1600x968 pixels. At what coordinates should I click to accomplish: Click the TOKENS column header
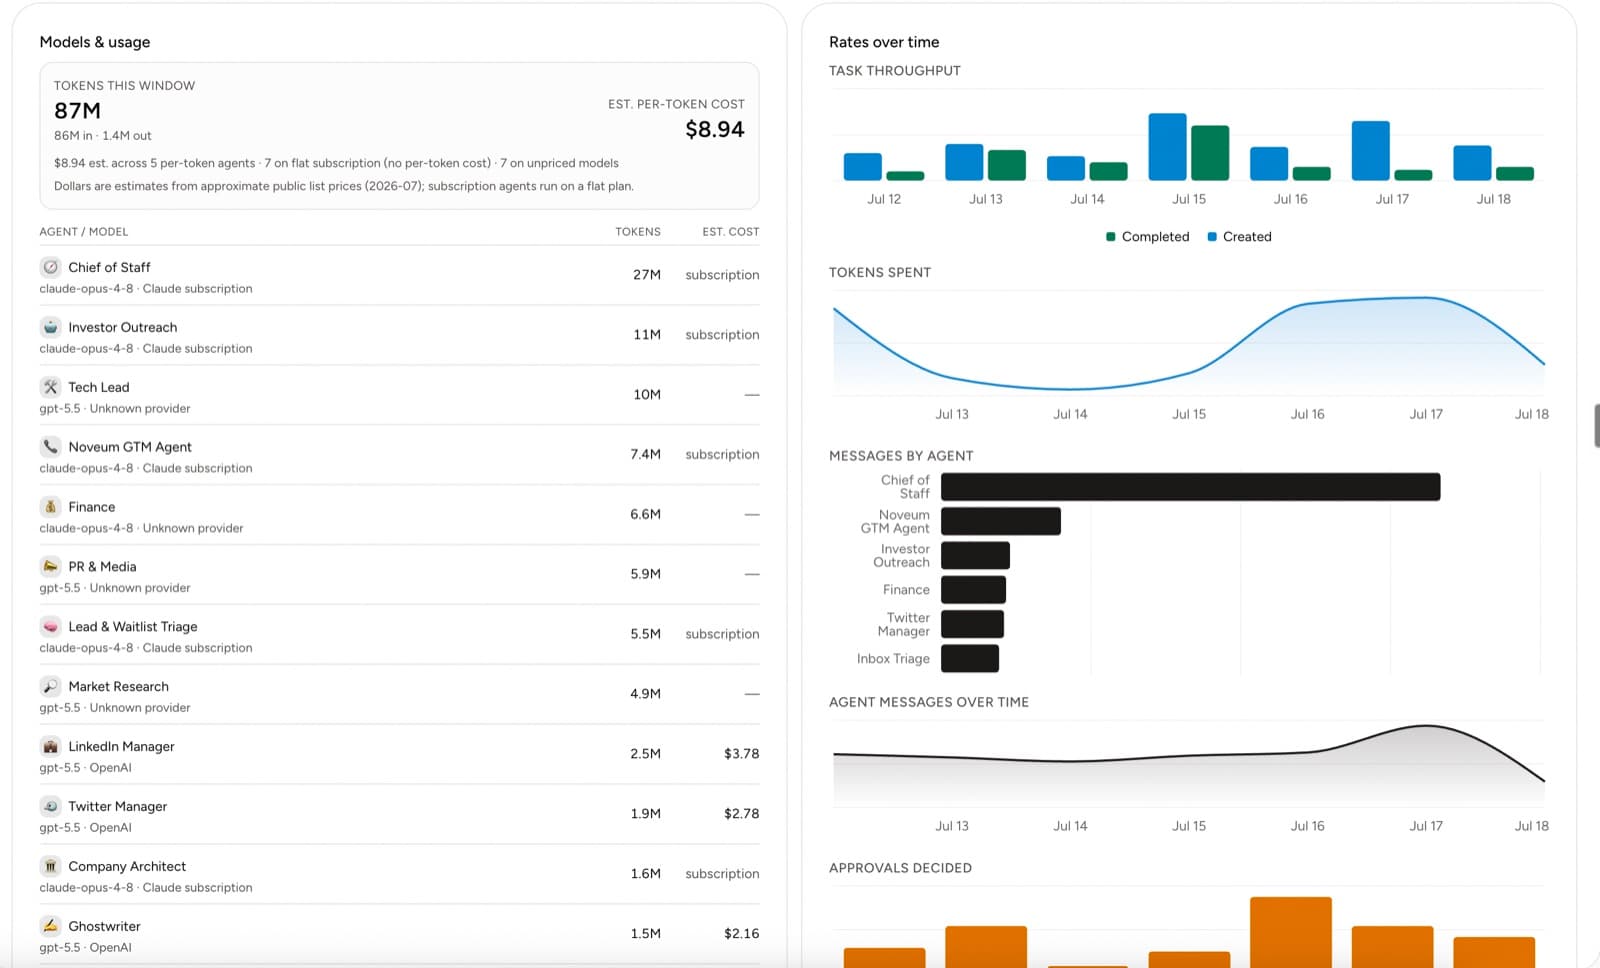point(637,232)
